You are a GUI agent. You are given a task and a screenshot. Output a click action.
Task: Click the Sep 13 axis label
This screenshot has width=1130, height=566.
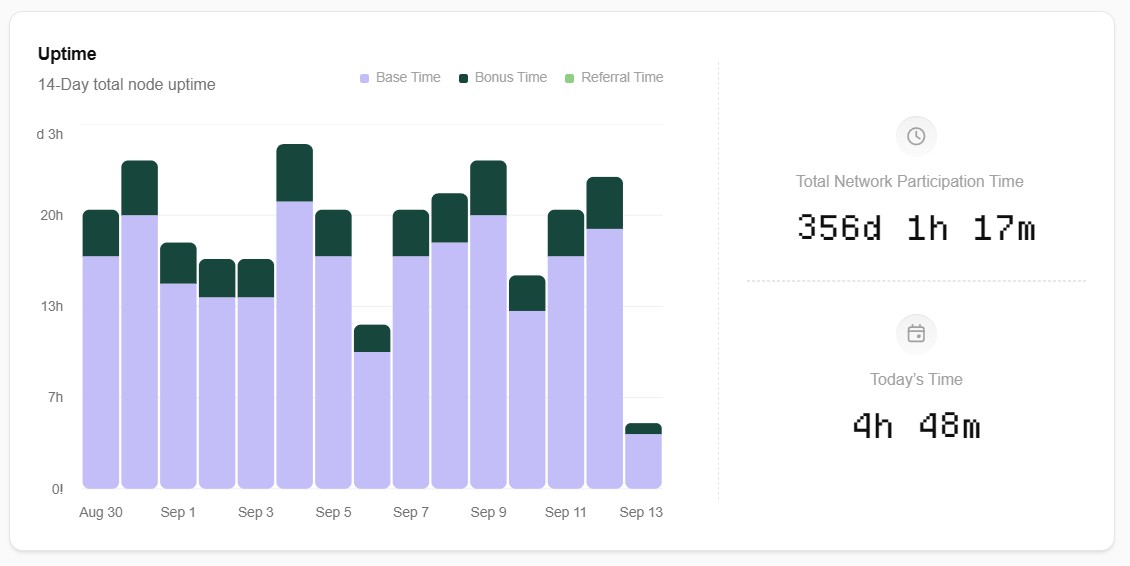coord(641,512)
